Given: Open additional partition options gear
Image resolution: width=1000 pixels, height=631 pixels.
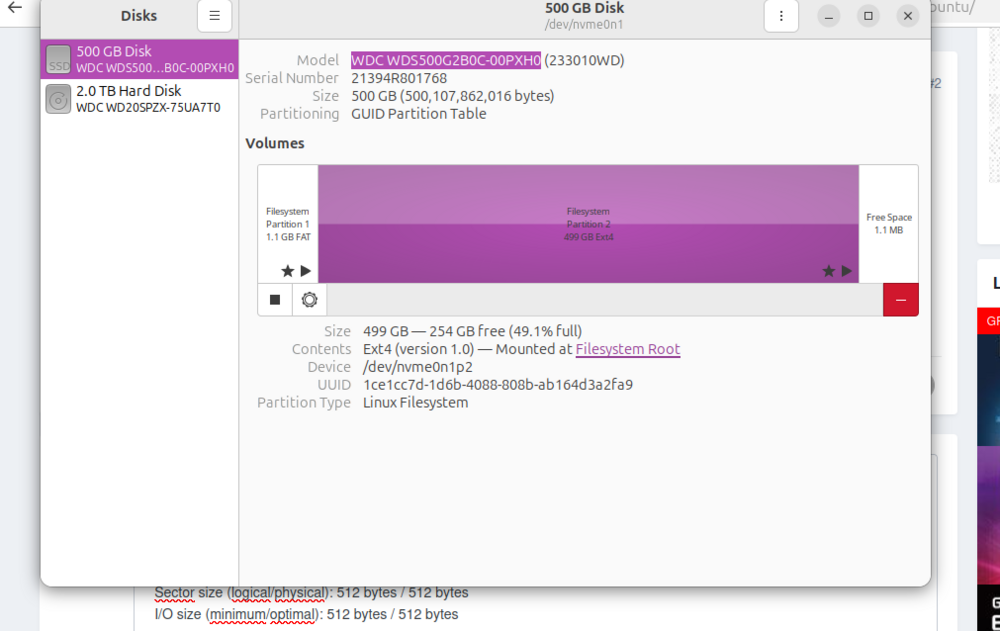Looking at the screenshot, I should [x=309, y=300].
